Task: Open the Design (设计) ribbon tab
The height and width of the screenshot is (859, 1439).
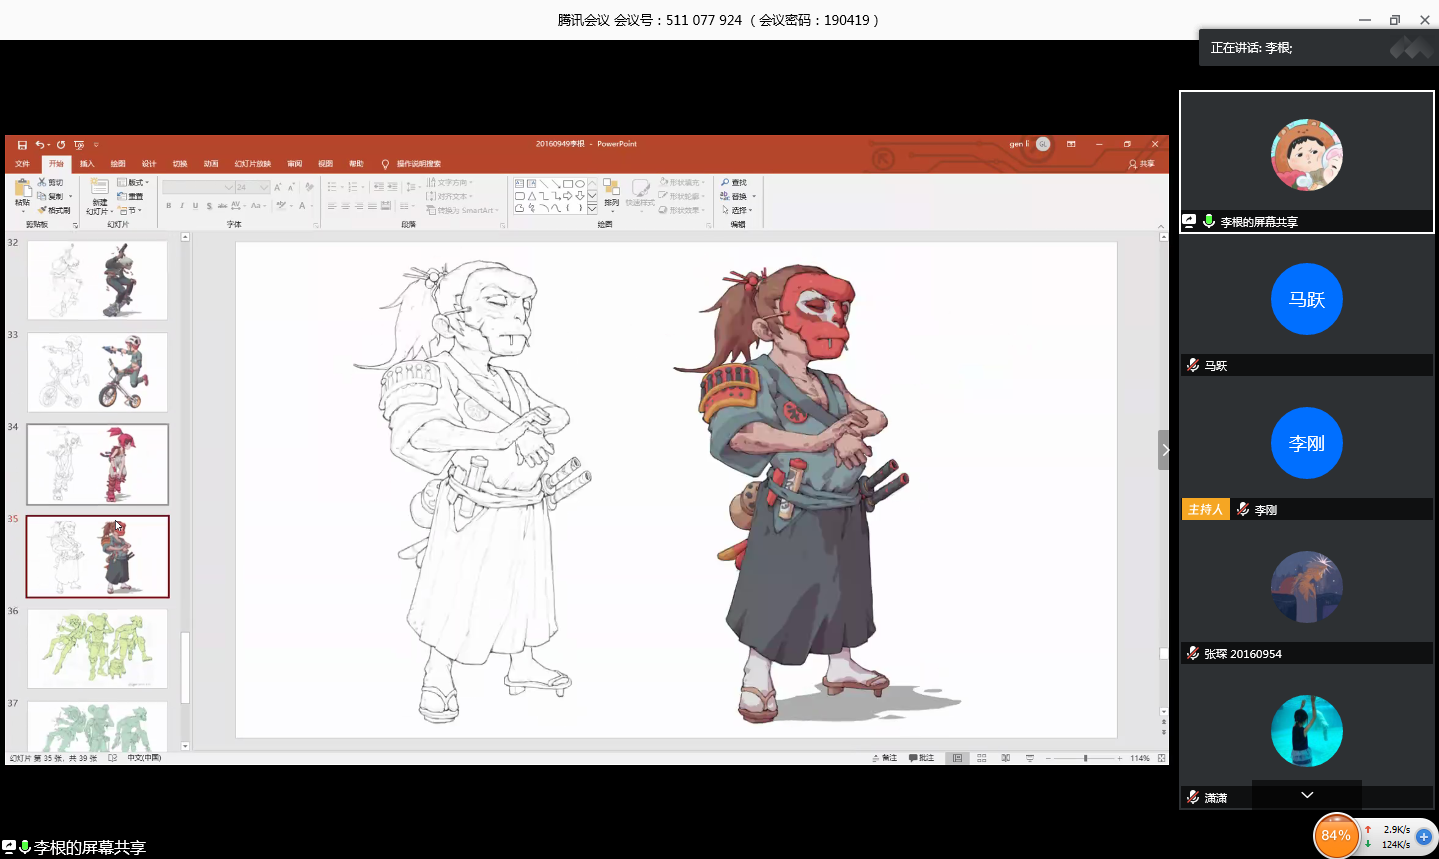Action: pos(149,164)
